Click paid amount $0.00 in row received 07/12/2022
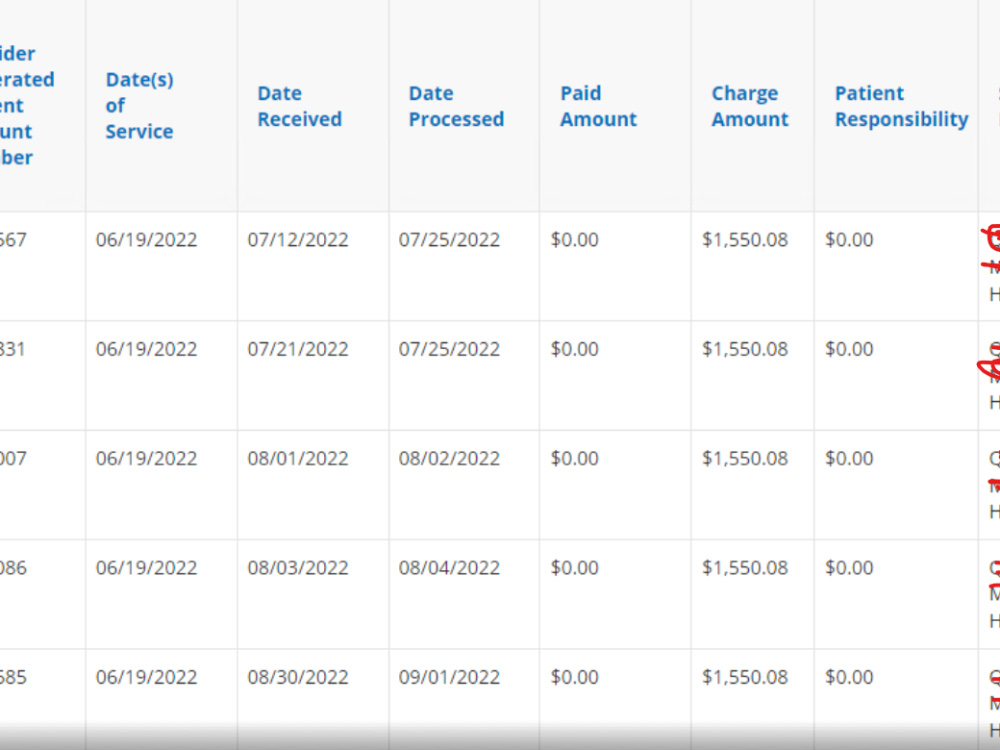The image size is (1000, 750). pos(574,240)
